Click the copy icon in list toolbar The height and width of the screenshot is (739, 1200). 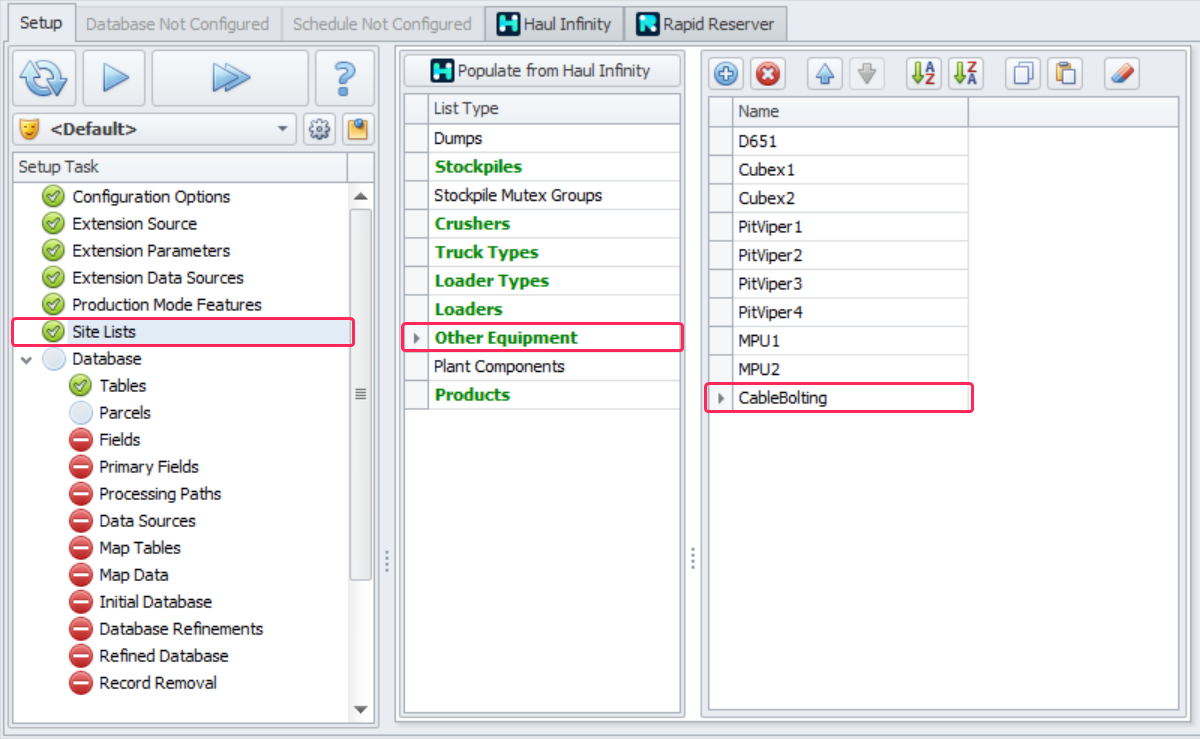tap(1023, 74)
